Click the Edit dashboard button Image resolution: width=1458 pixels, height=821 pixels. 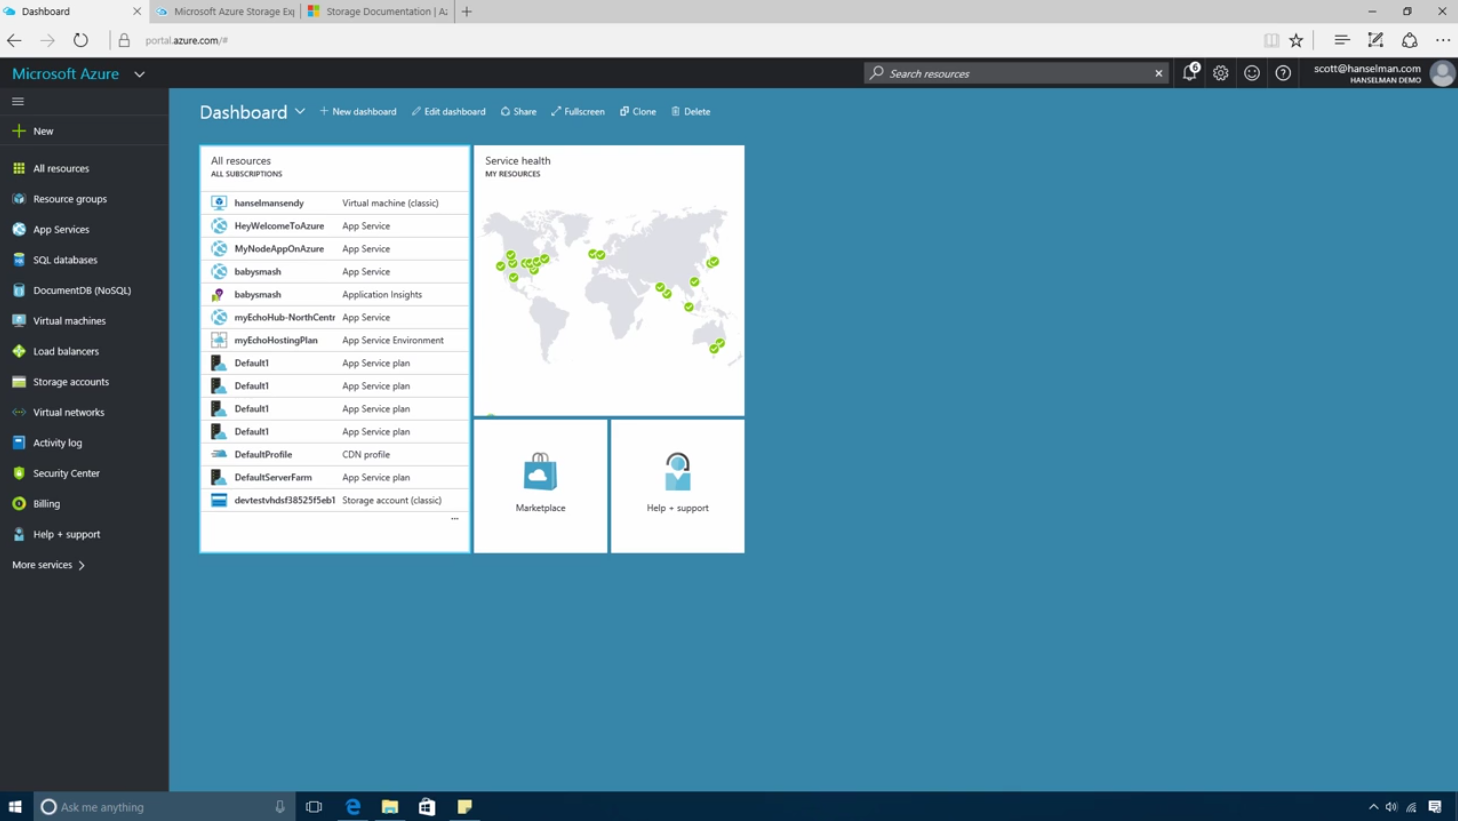[x=449, y=112]
